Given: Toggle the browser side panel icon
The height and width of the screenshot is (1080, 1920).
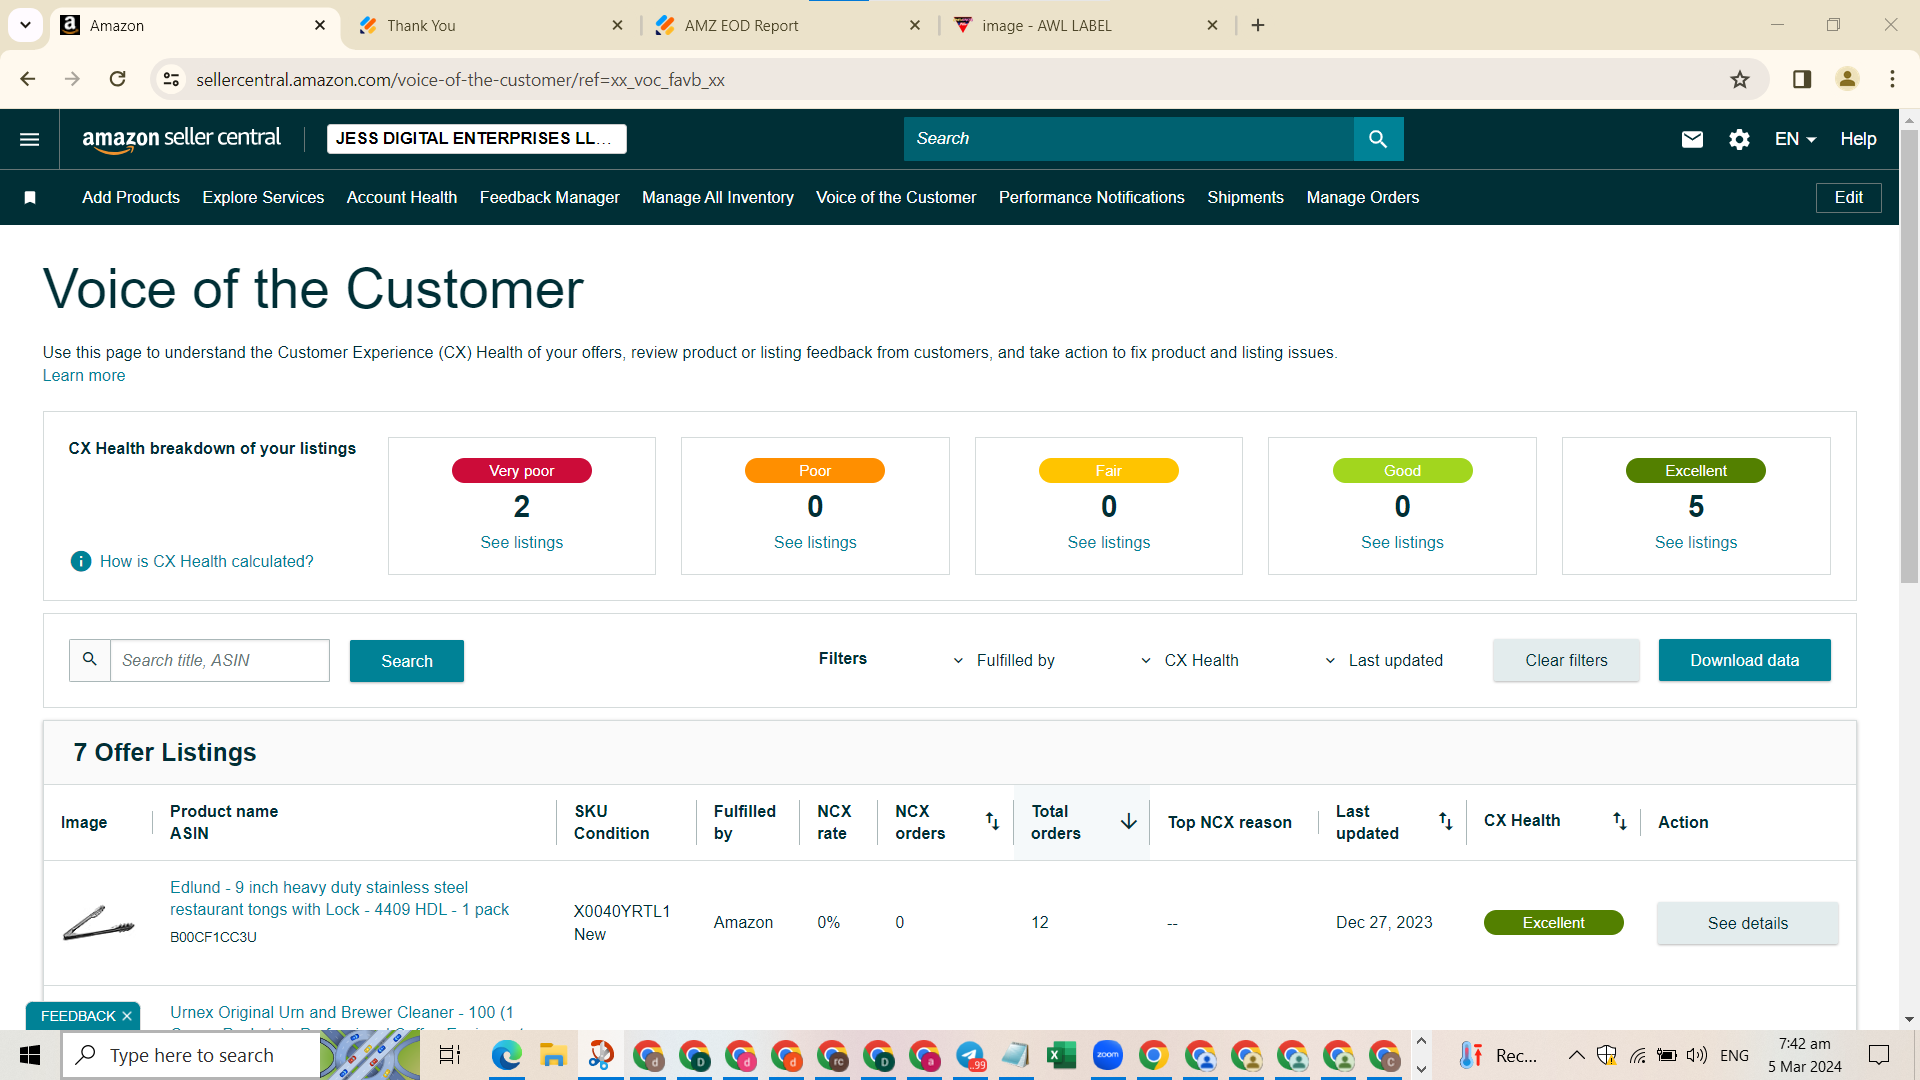Looking at the screenshot, I should click(x=1802, y=79).
